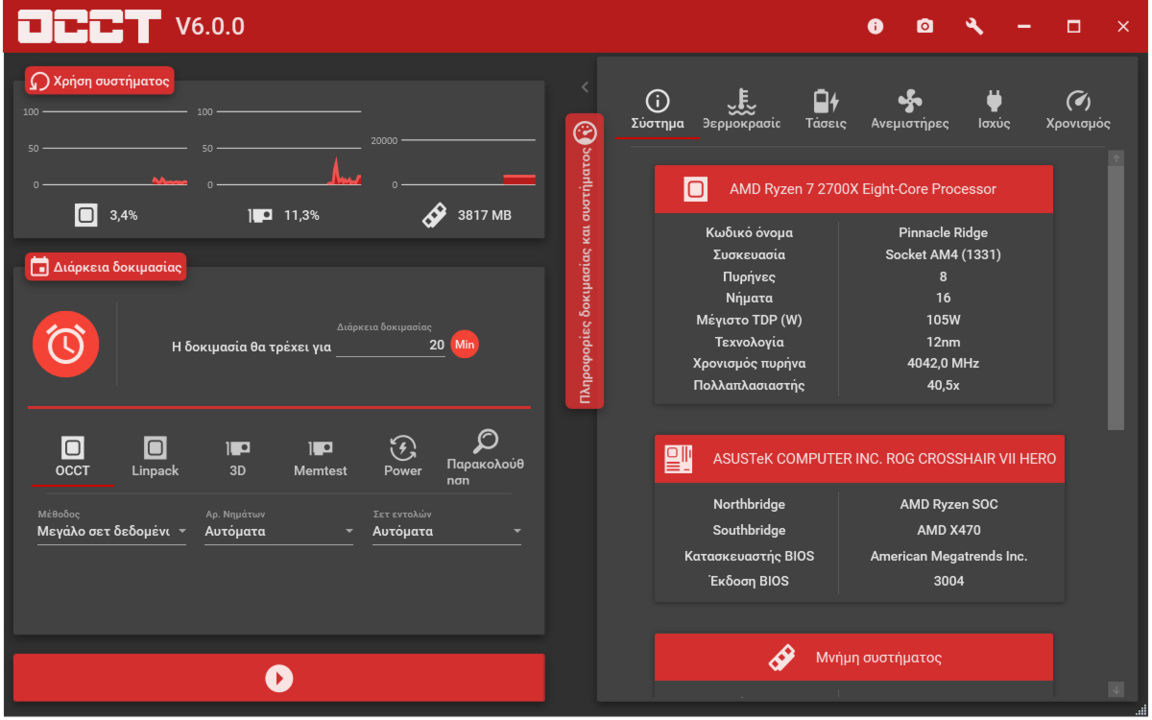
Task: Click the vertical scrollbar thumb
Action: tap(1116, 298)
